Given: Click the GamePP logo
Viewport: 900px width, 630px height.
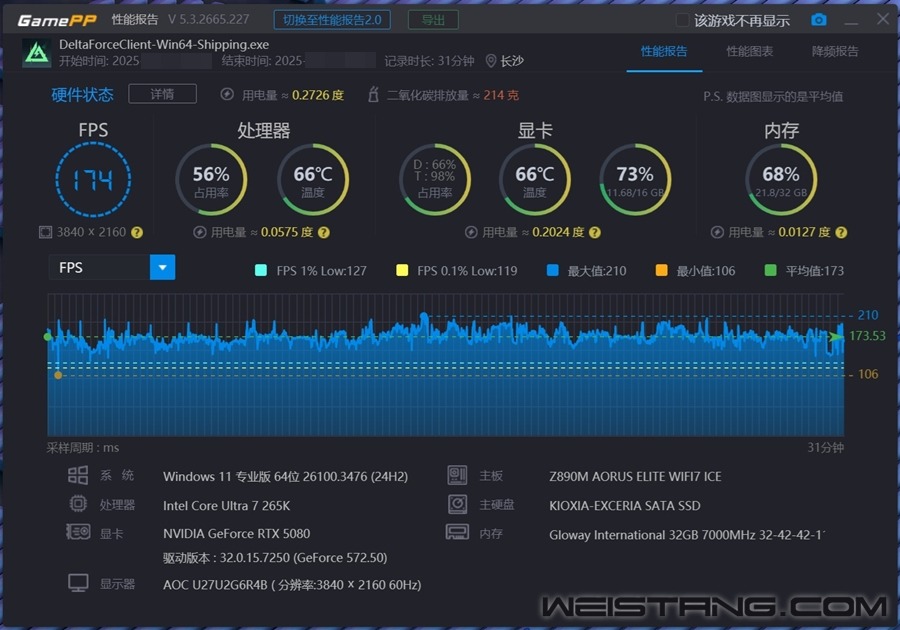Looking at the screenshot, I should [57, 21].
